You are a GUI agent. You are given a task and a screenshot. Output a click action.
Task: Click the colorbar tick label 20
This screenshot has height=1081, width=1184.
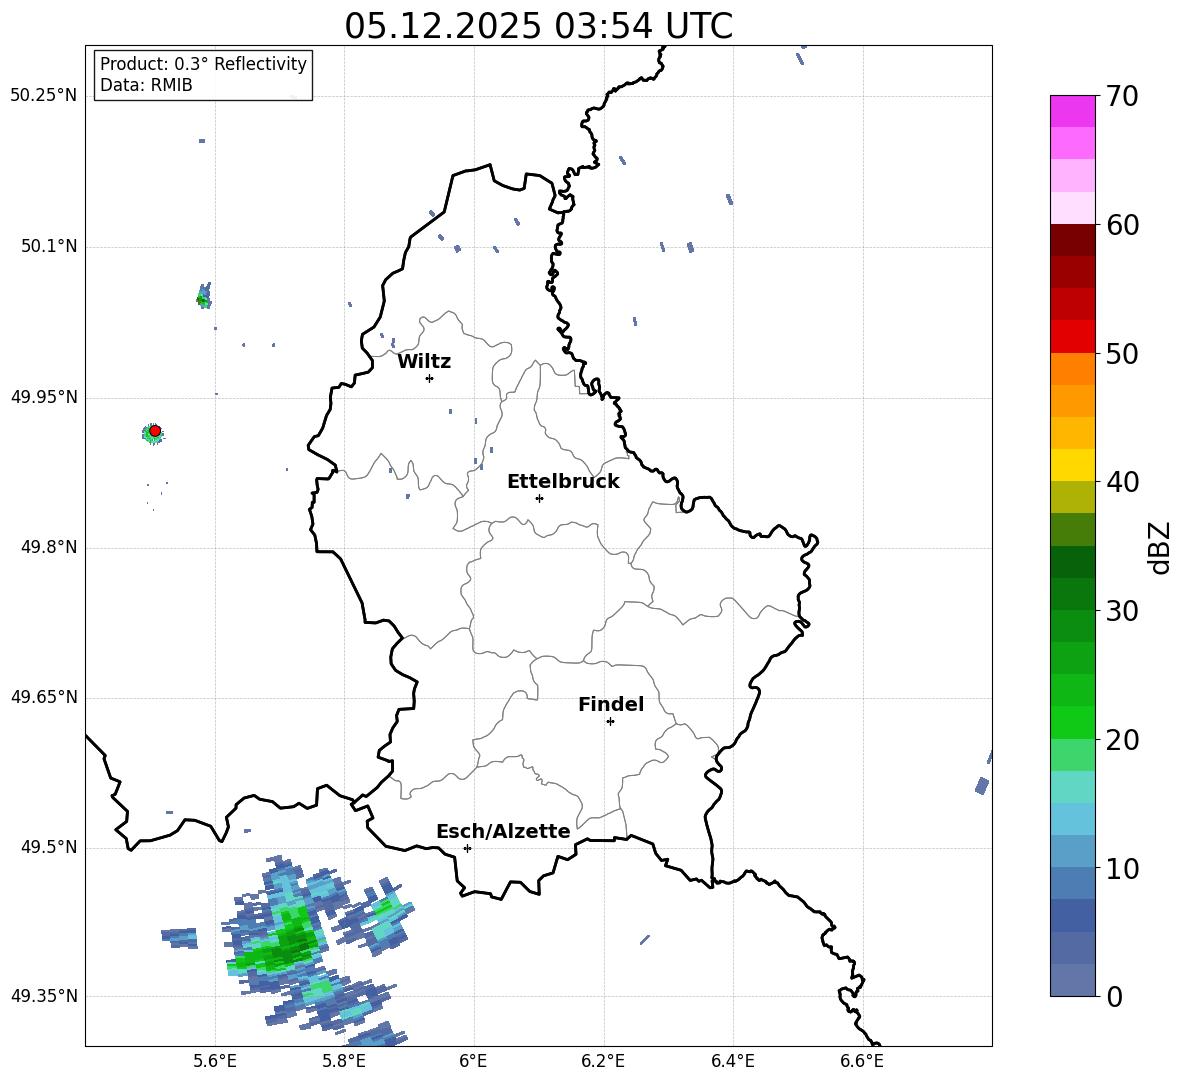[1122, 740]
